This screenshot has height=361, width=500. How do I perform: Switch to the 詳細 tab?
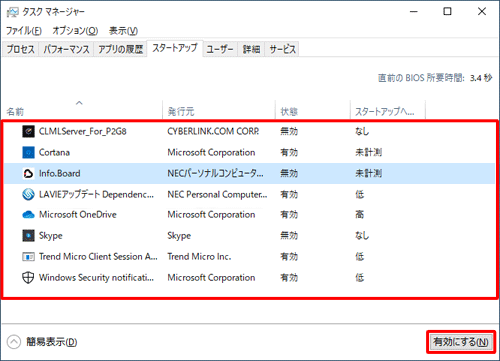pyautogui.click(x=251, y=49)
